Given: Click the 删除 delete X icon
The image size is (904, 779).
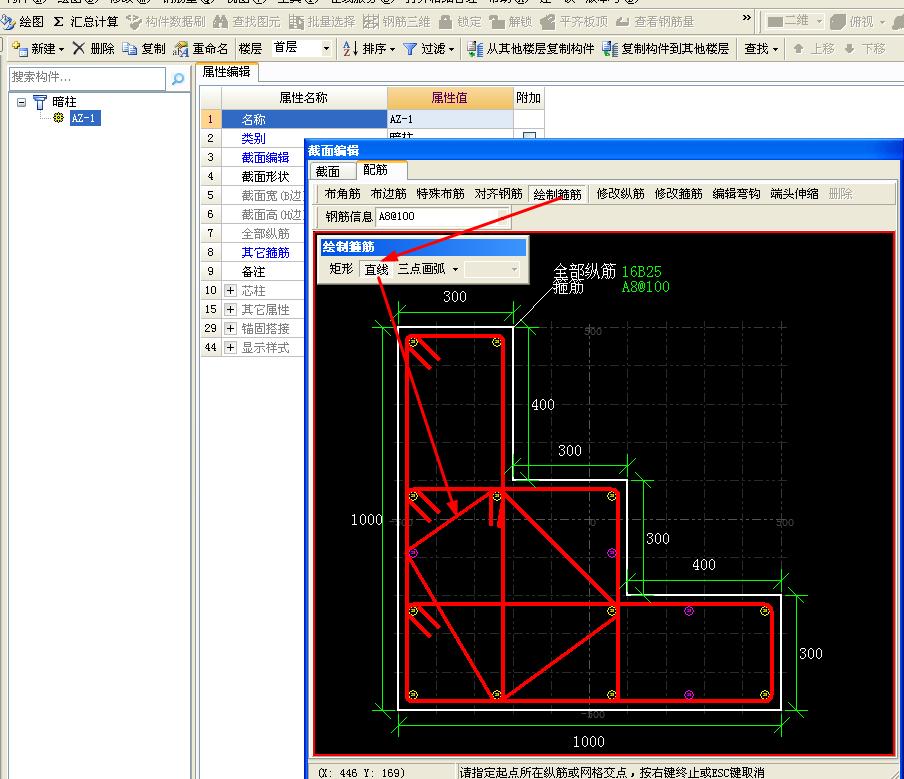Looking at the screenshot, I should click(x=79, y=48).
